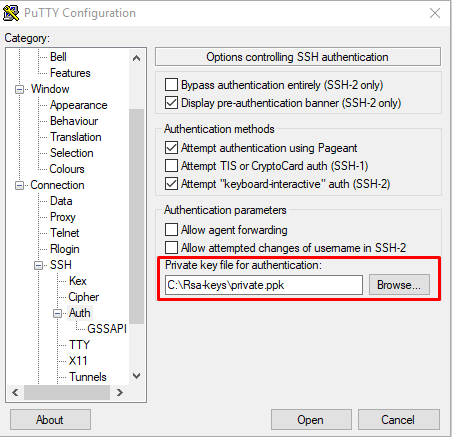Click the private key file path field

click(x=264, y=285)
